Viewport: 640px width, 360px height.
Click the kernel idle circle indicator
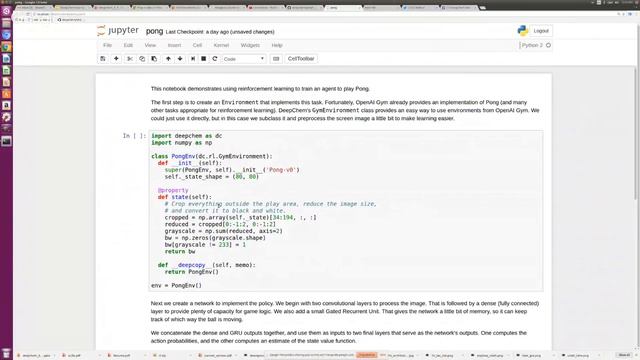(548, 45)
